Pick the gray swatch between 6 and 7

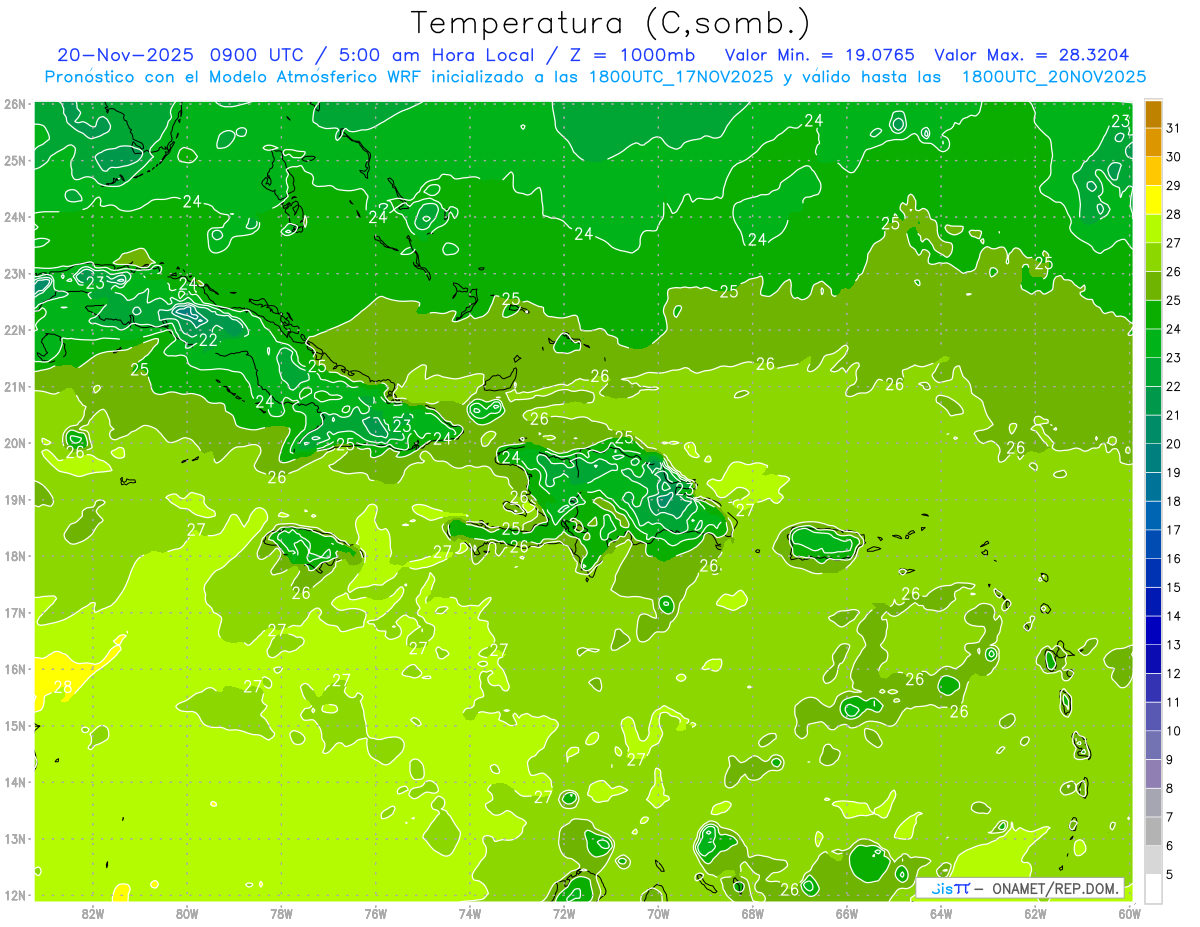[1153, 831]
